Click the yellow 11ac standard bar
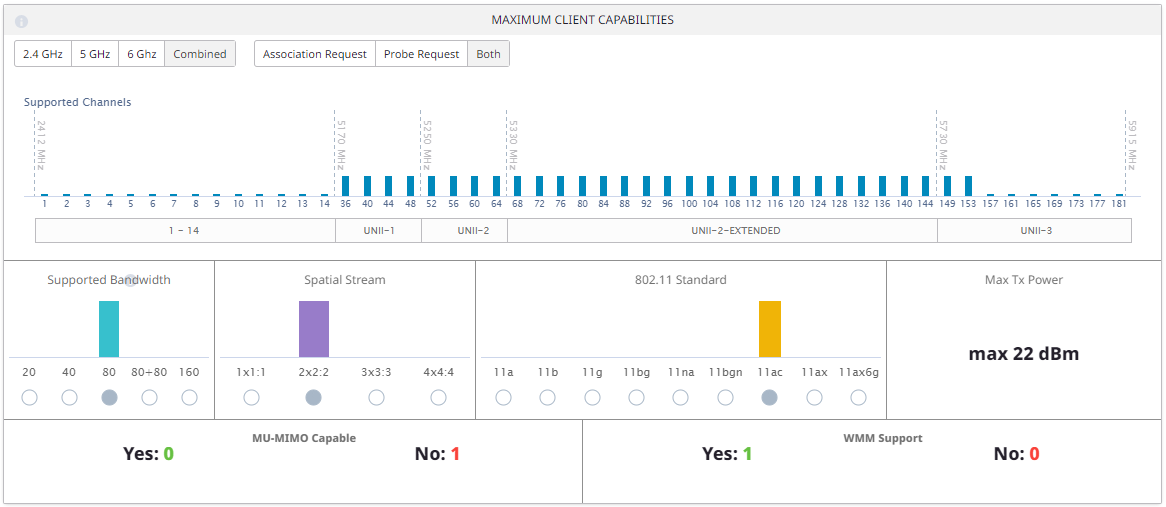This screenshot has width=1166, height=507. point(769,328)
